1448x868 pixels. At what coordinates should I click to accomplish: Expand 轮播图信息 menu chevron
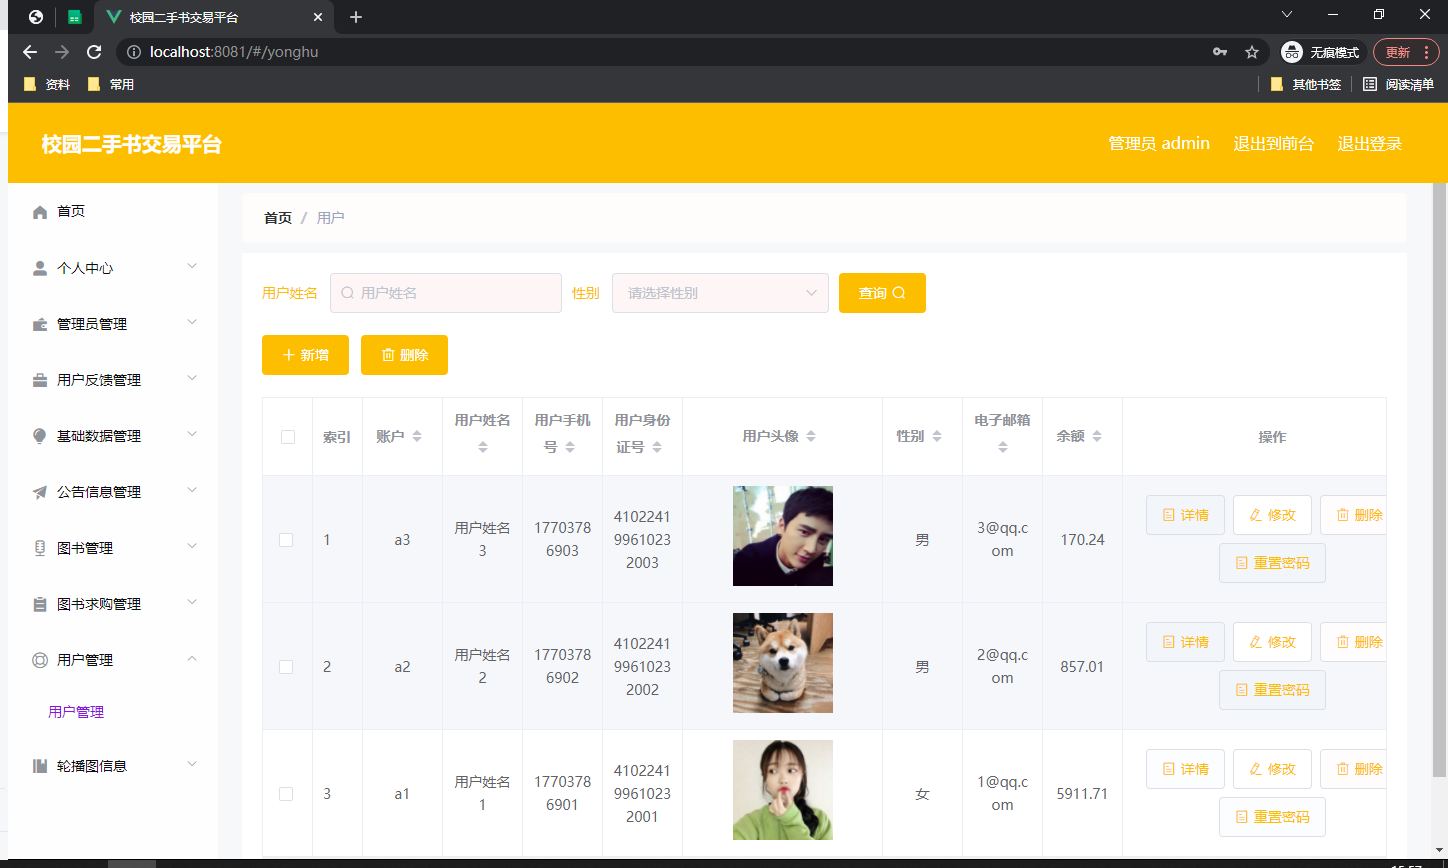coord(192,764)
